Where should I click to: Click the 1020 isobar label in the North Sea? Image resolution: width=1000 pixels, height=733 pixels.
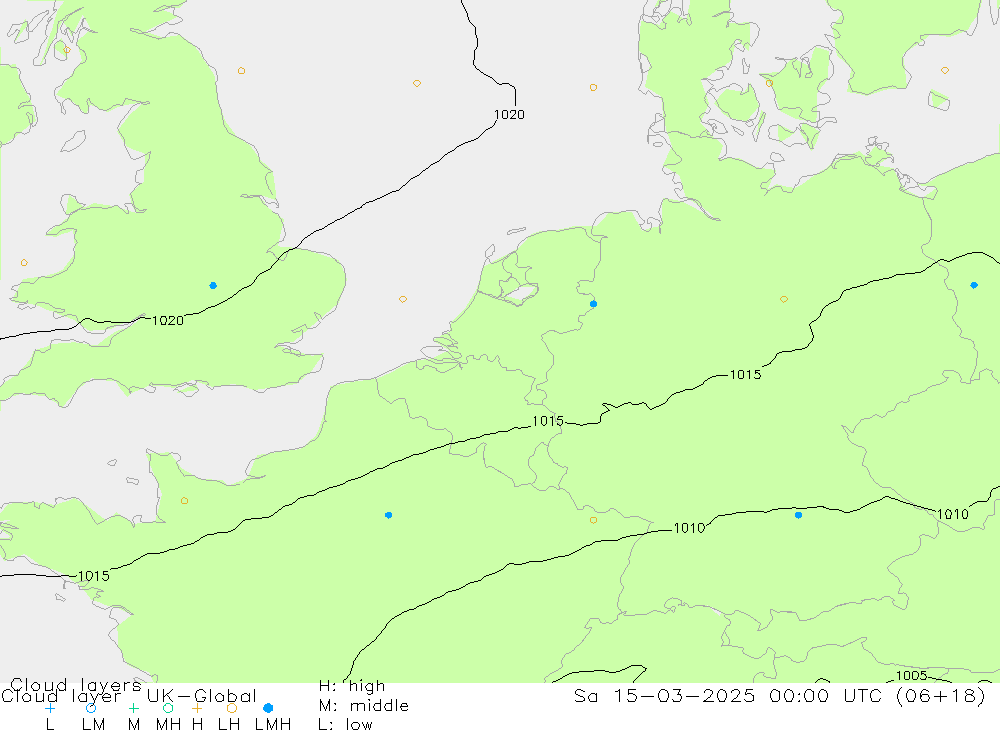(x=509, y=115)
